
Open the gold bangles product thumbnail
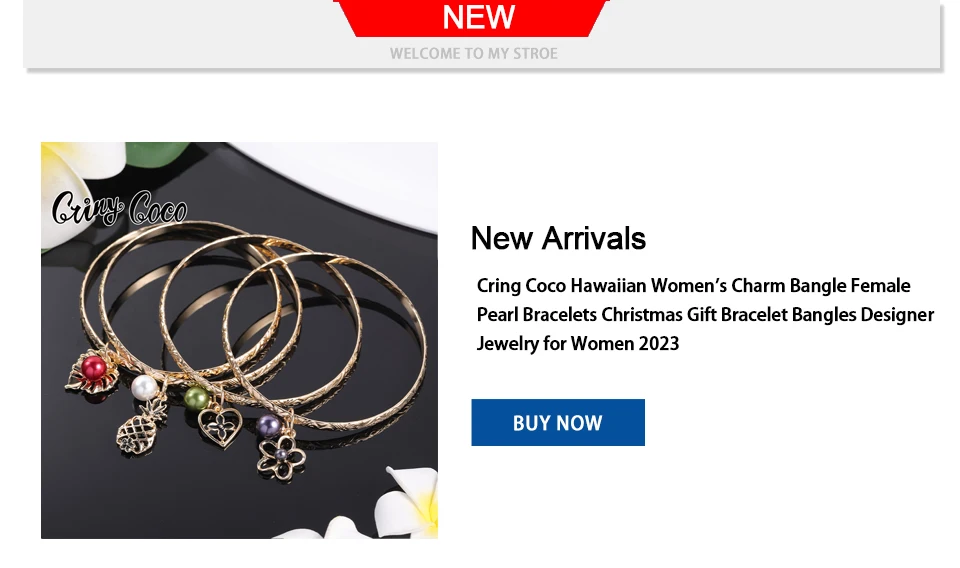[239, 340]
